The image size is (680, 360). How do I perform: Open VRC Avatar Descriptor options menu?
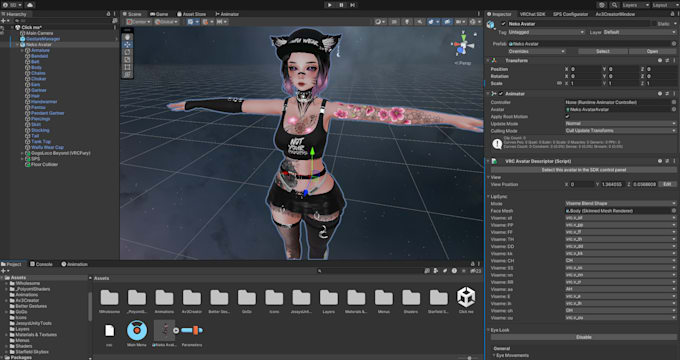[x=674, y=161]
